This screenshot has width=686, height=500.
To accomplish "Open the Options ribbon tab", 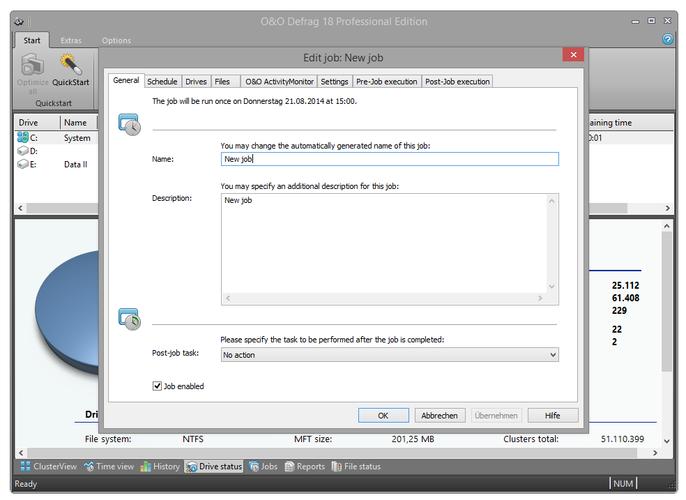I will 116,40.
